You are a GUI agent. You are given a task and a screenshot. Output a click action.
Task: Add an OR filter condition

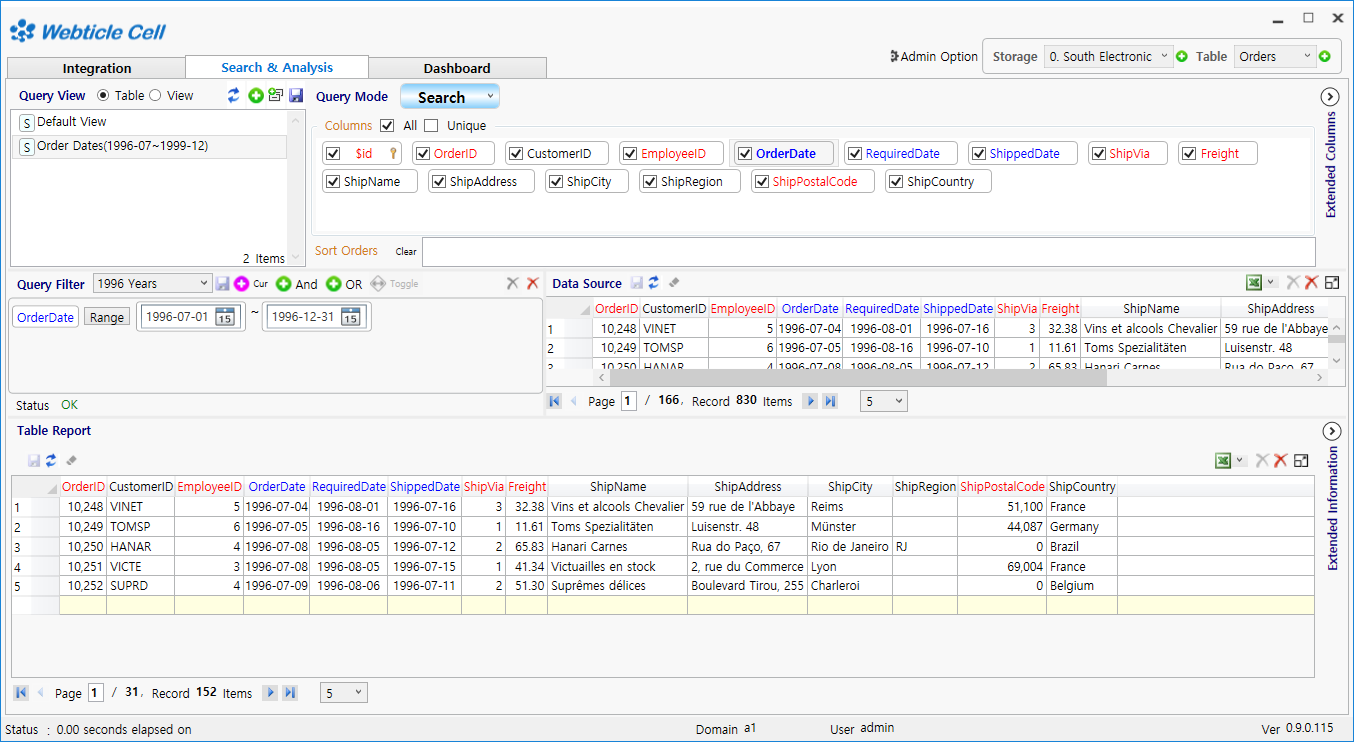coord(334,284)
